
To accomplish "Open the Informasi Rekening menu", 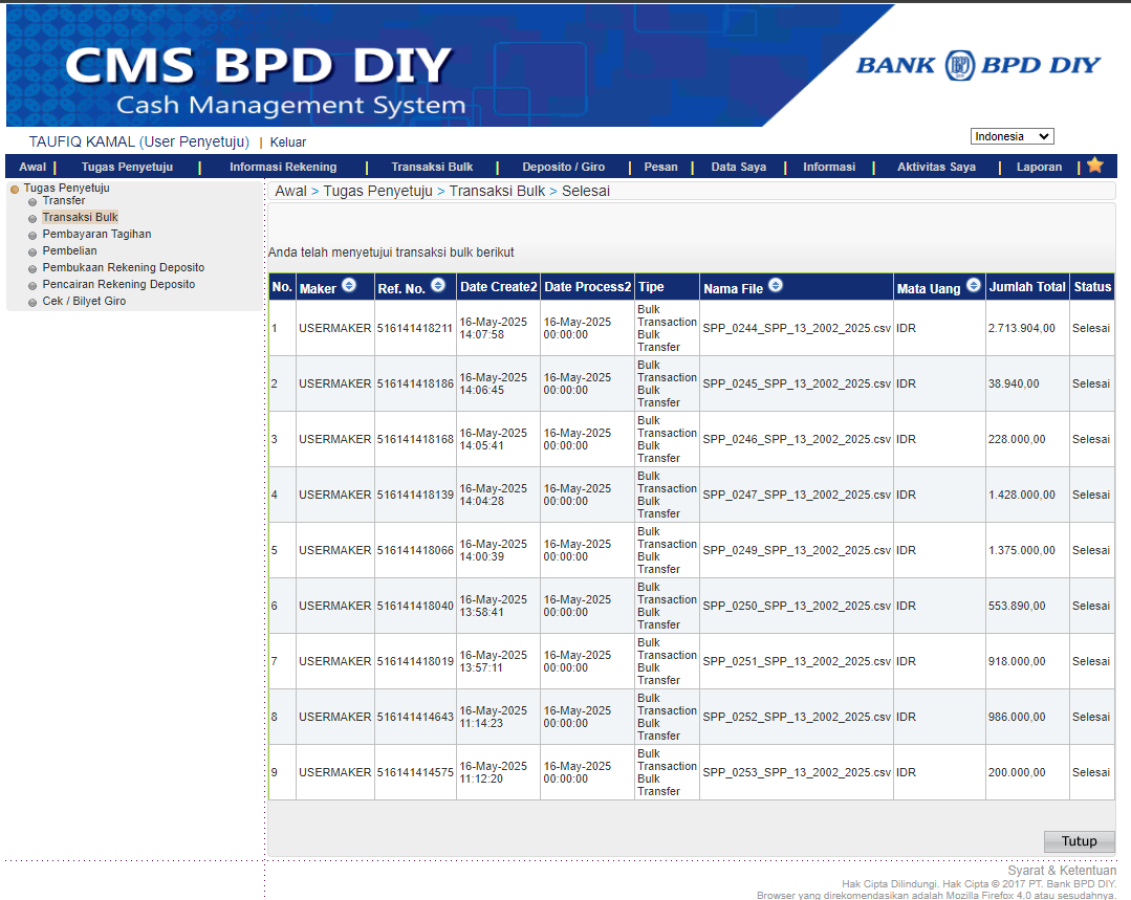I will point(283,167).
